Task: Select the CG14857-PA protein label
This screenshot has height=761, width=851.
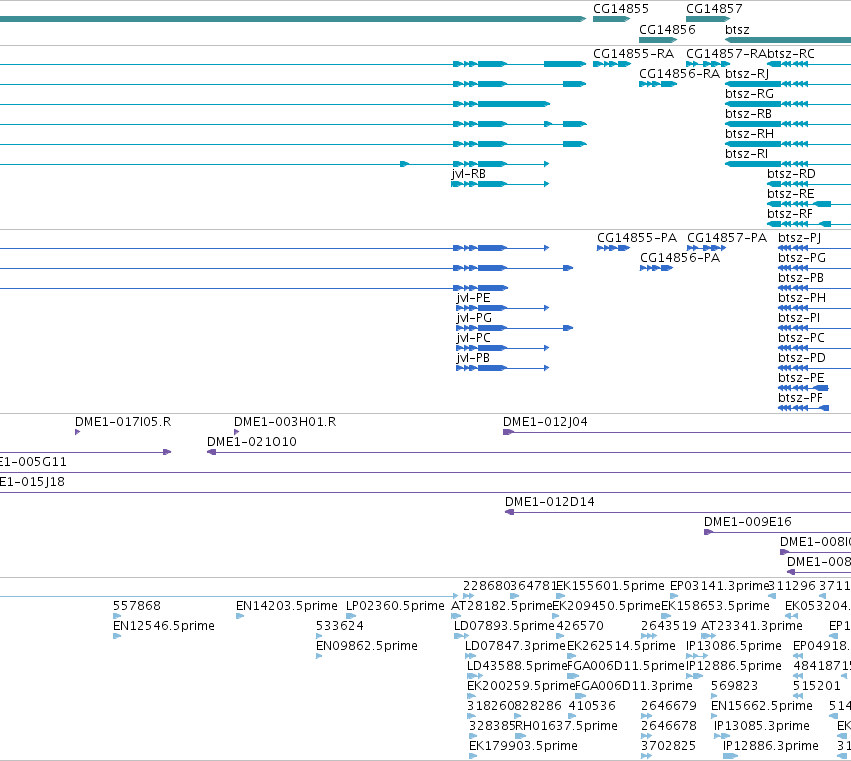Action: click(727, 238)
